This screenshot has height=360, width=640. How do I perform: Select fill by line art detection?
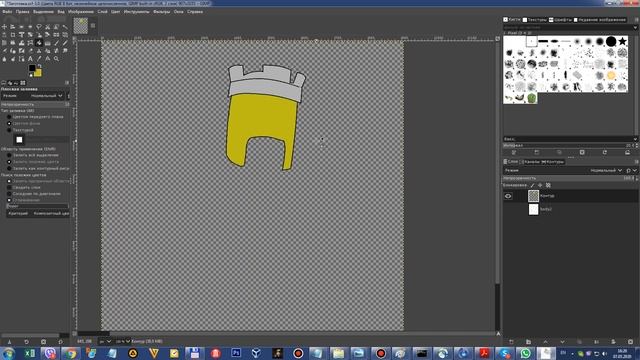pos(9,168)
